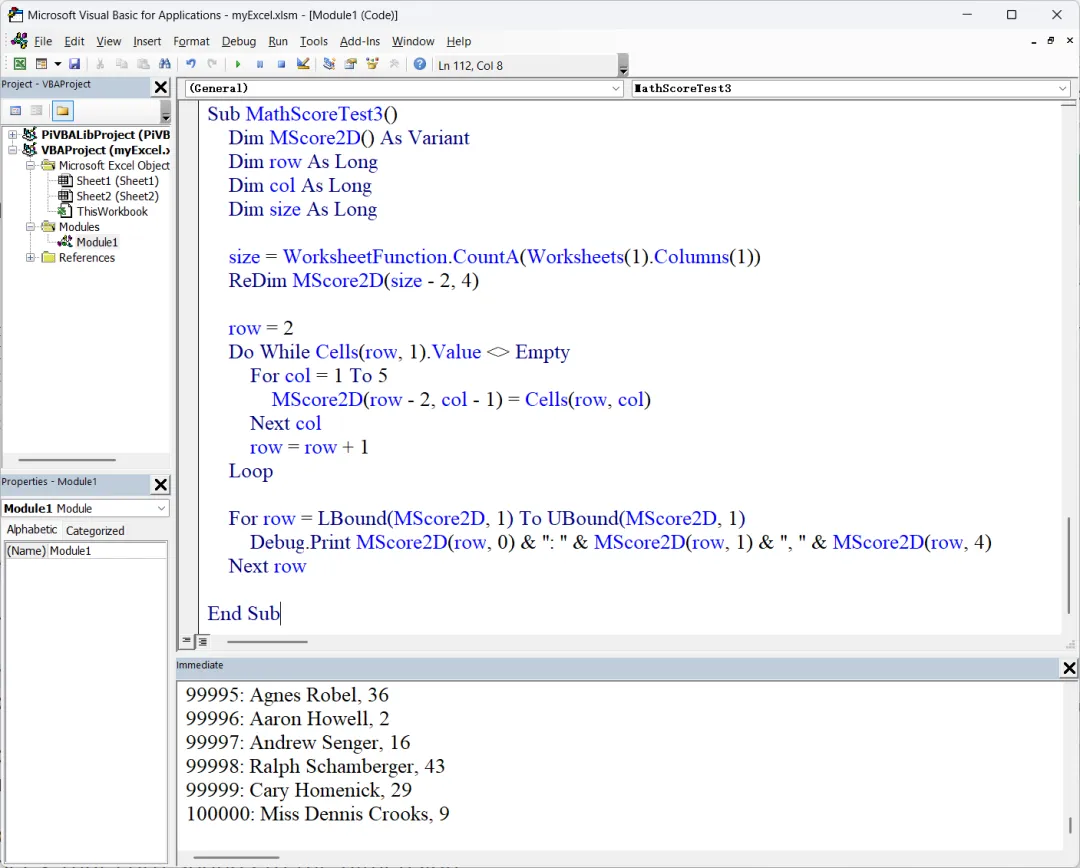The width and height of the screenshot is (1080, 868).
Task: Click the Ln 112, Col 8 position indicator
Action: 527,65
